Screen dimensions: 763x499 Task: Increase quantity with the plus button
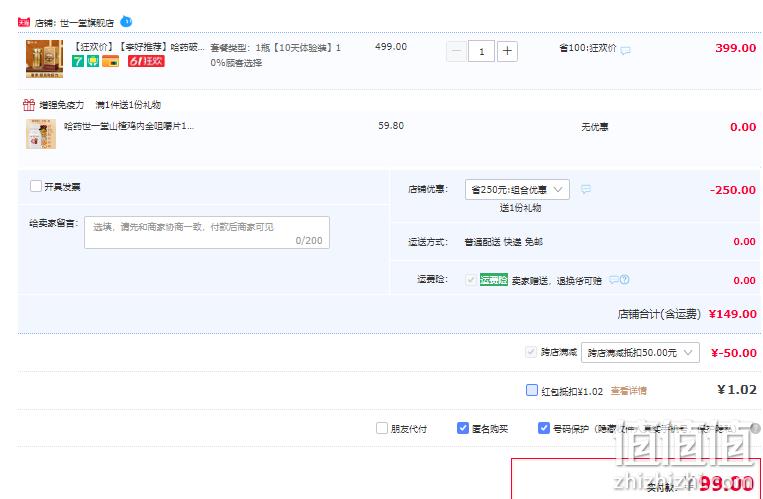(x=507, y=51)
